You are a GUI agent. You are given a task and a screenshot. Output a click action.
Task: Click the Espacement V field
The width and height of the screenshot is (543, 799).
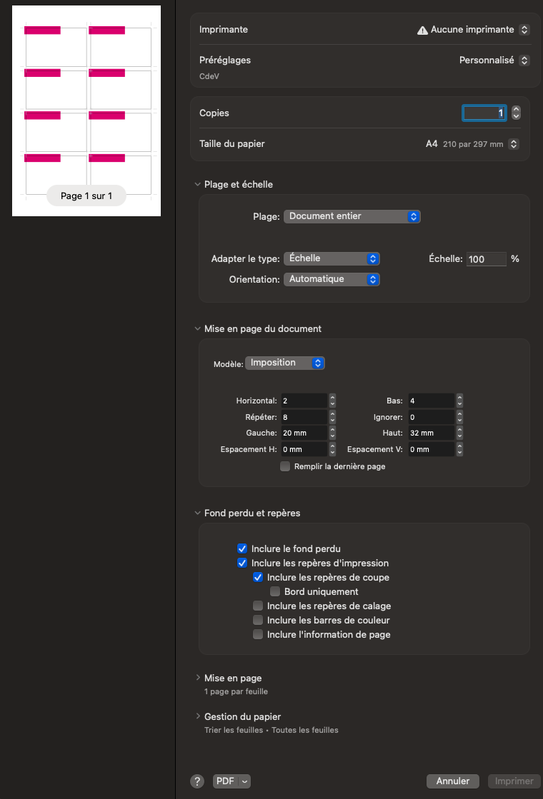[x=431, y=449]
